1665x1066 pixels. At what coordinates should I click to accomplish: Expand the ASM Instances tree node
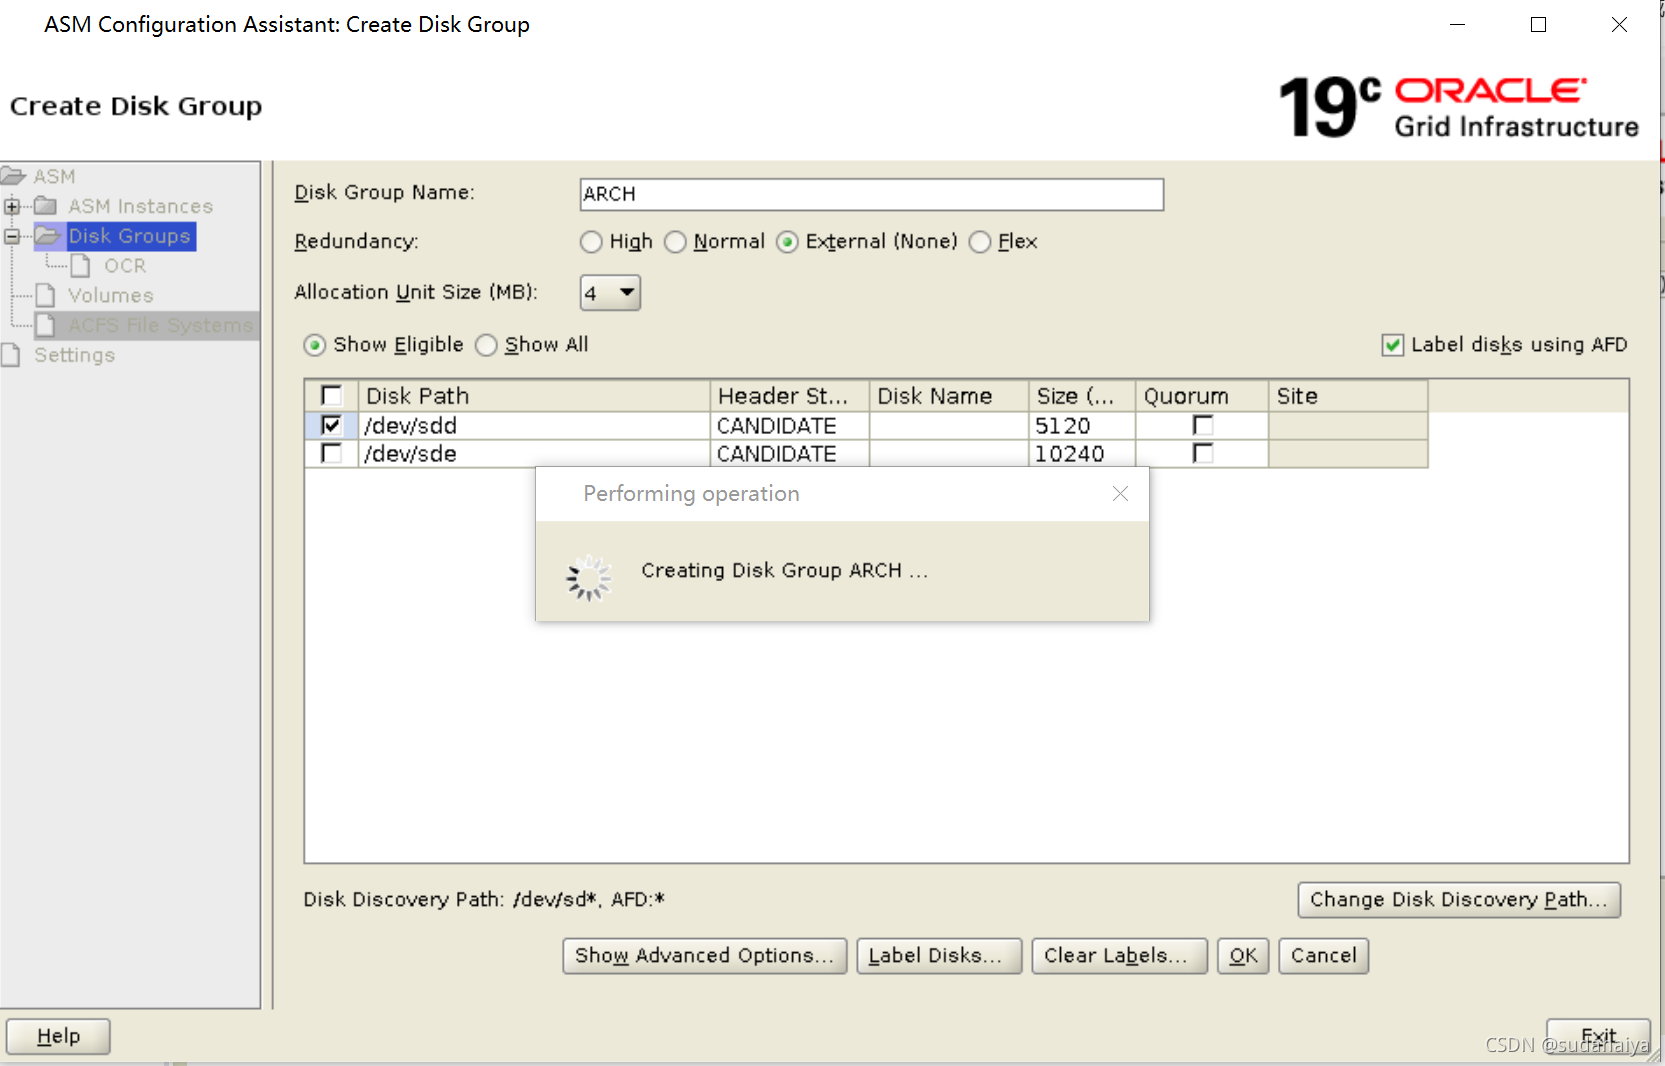[12, 207]
